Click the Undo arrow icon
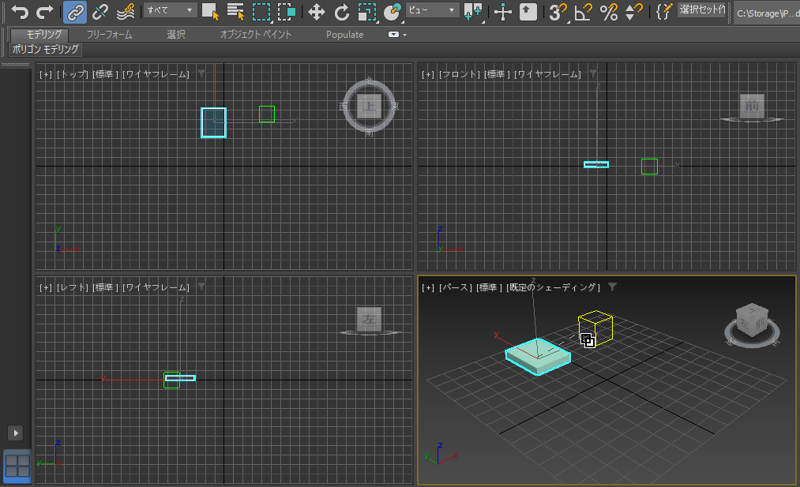Viewport: 800px width, 487px height. (x=19, y=12)
